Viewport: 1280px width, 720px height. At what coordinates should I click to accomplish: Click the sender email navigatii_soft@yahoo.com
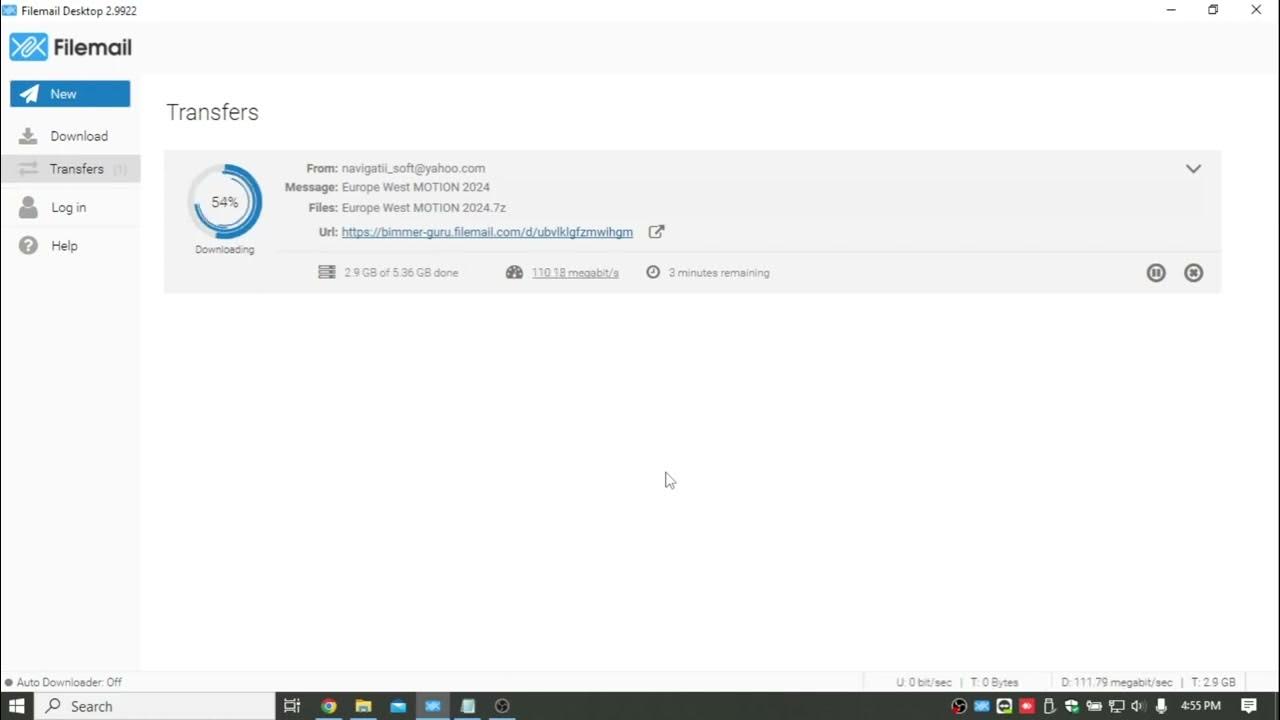[413, 169]
